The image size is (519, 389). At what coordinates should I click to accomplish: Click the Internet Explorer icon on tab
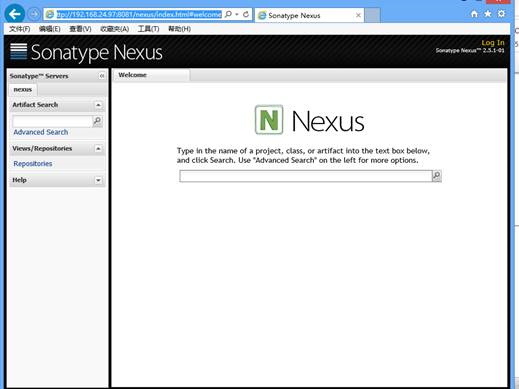click(x=262, y=15)
